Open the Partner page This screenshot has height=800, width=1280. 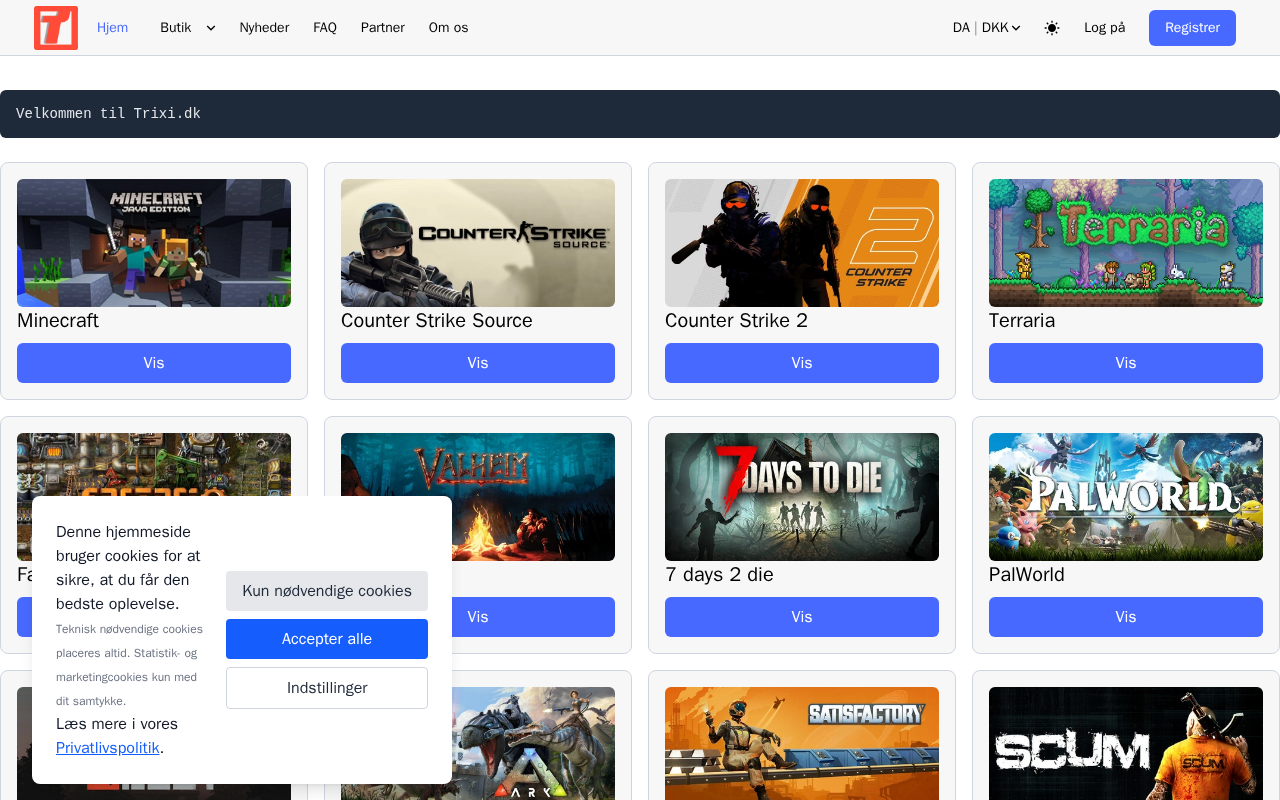382,28
